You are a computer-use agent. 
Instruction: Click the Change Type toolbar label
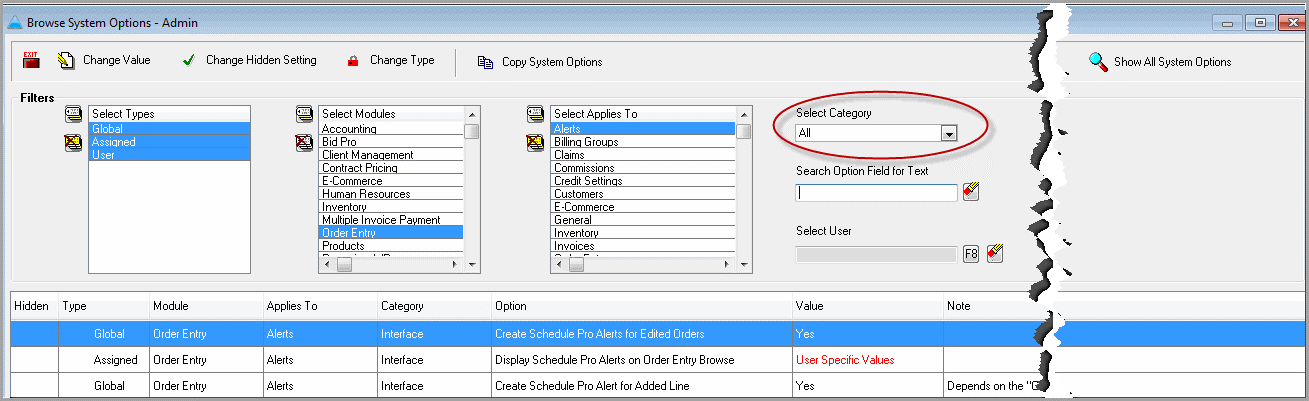pos(402,61)
